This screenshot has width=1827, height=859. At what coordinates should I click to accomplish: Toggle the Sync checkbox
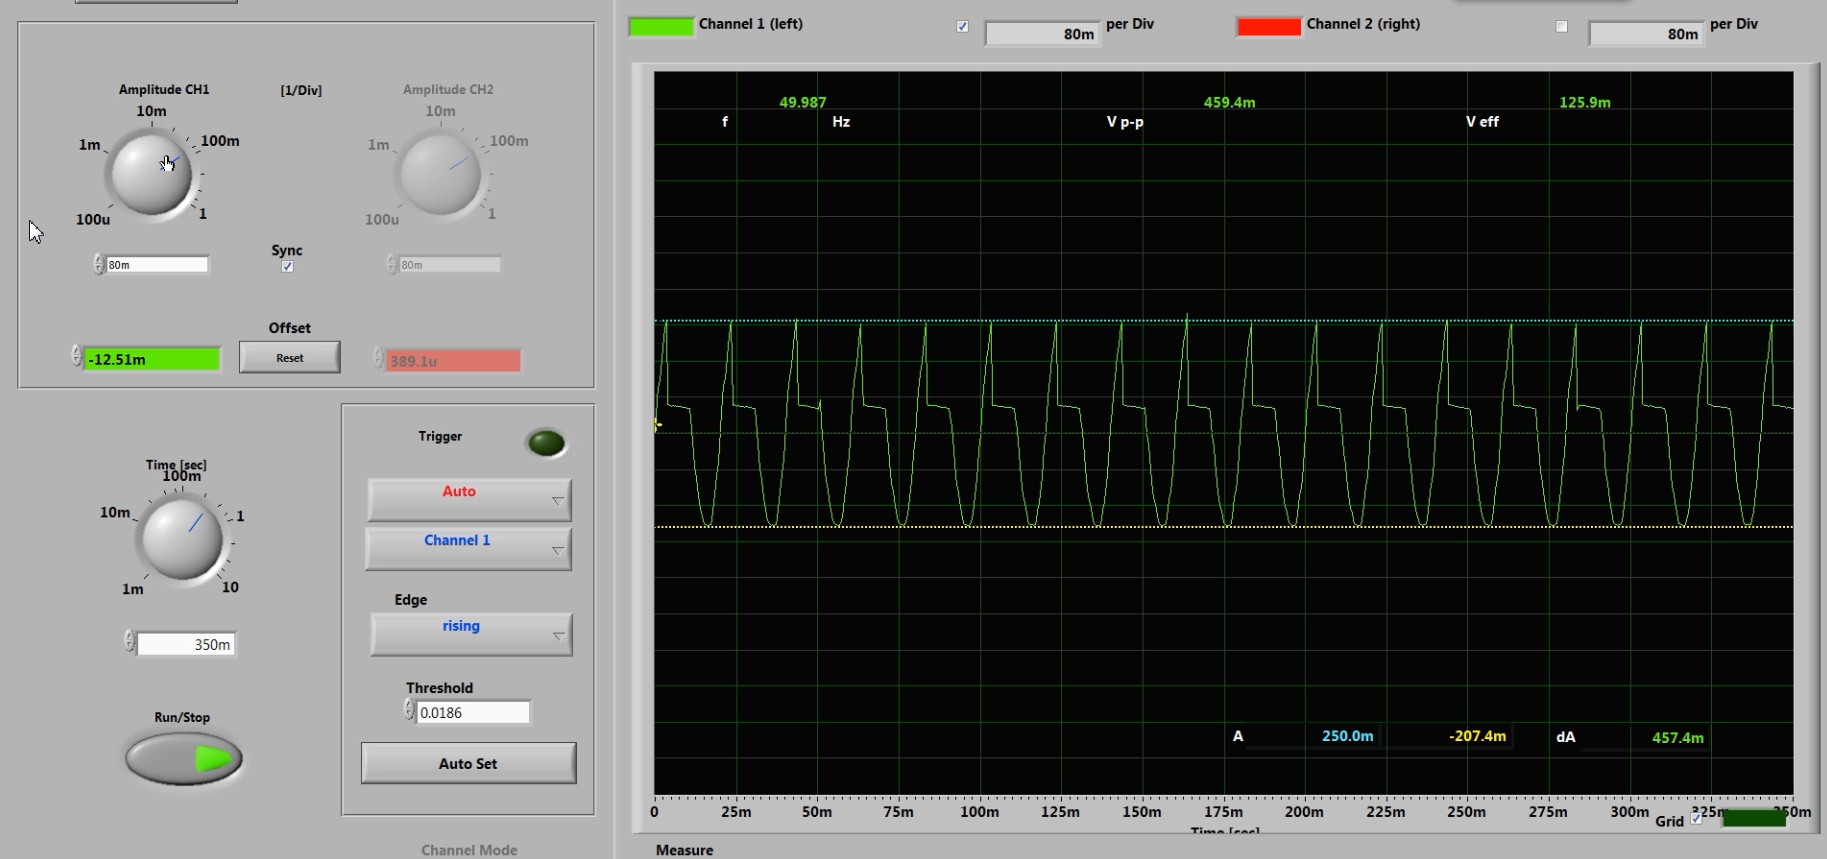[x=288, y=267]
